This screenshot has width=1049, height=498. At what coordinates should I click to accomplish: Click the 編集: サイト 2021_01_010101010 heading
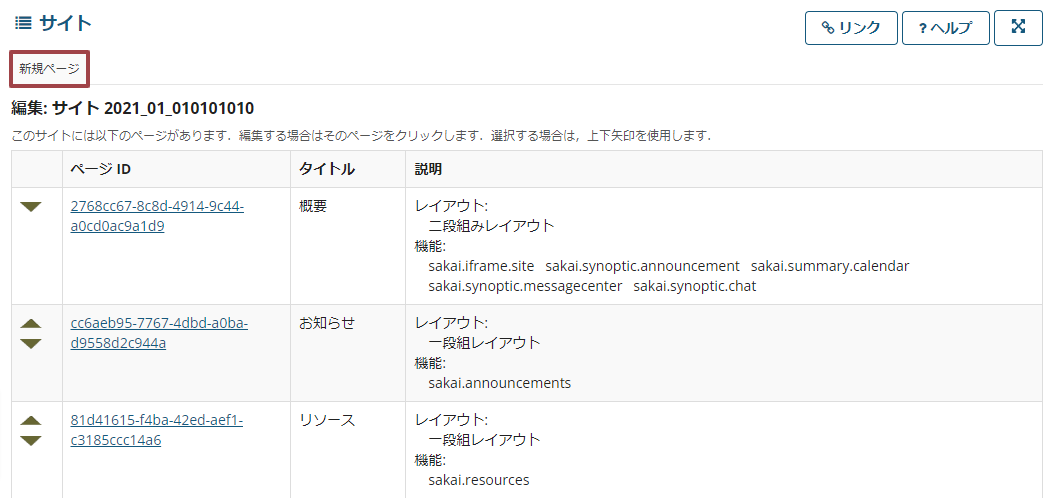132,108
